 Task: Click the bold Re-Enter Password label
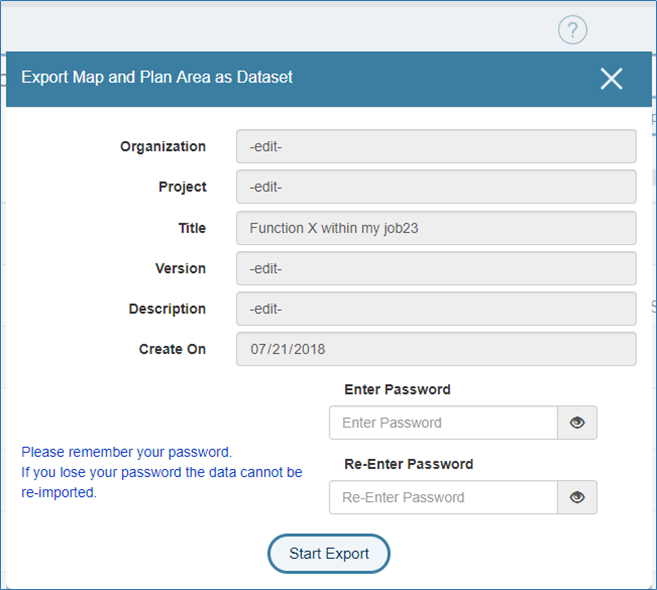pos(409,464)
